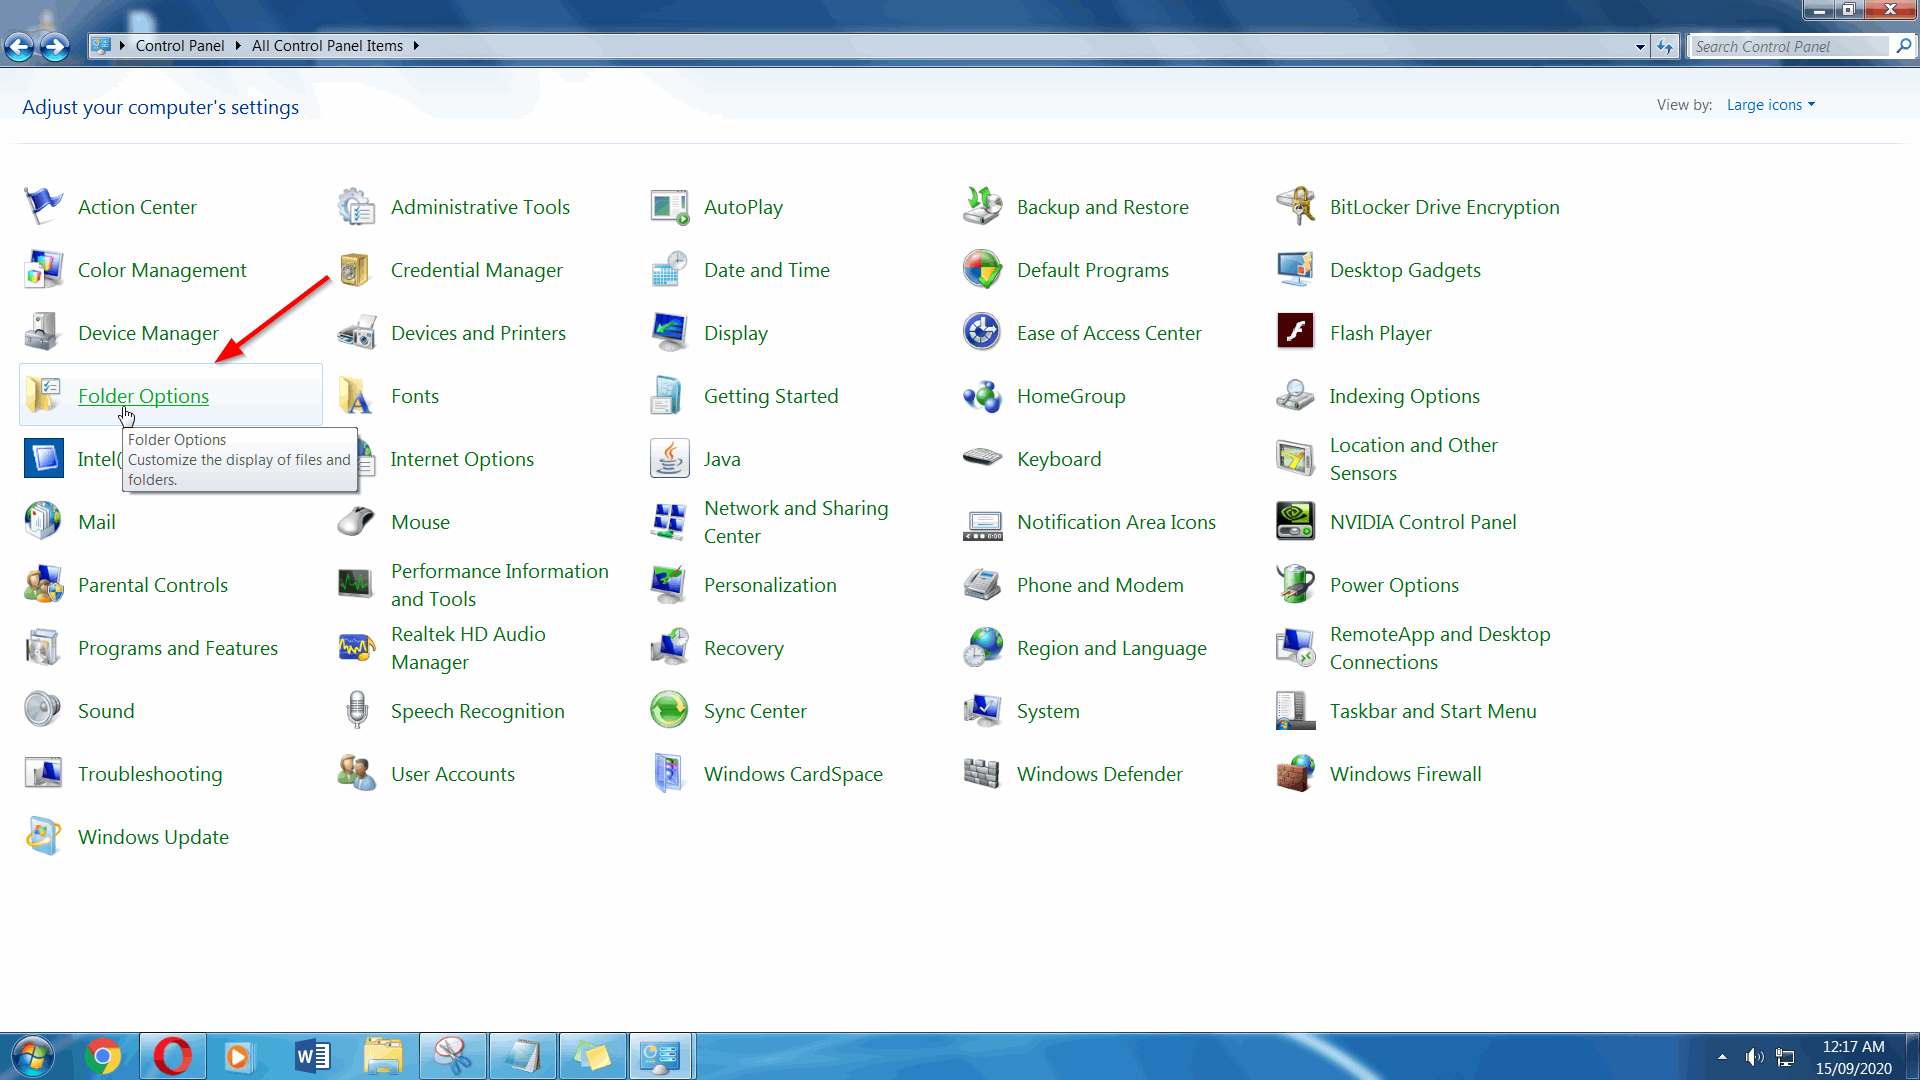Open the Sound speaker icon

pyautogui.click(x=43, y=709)
